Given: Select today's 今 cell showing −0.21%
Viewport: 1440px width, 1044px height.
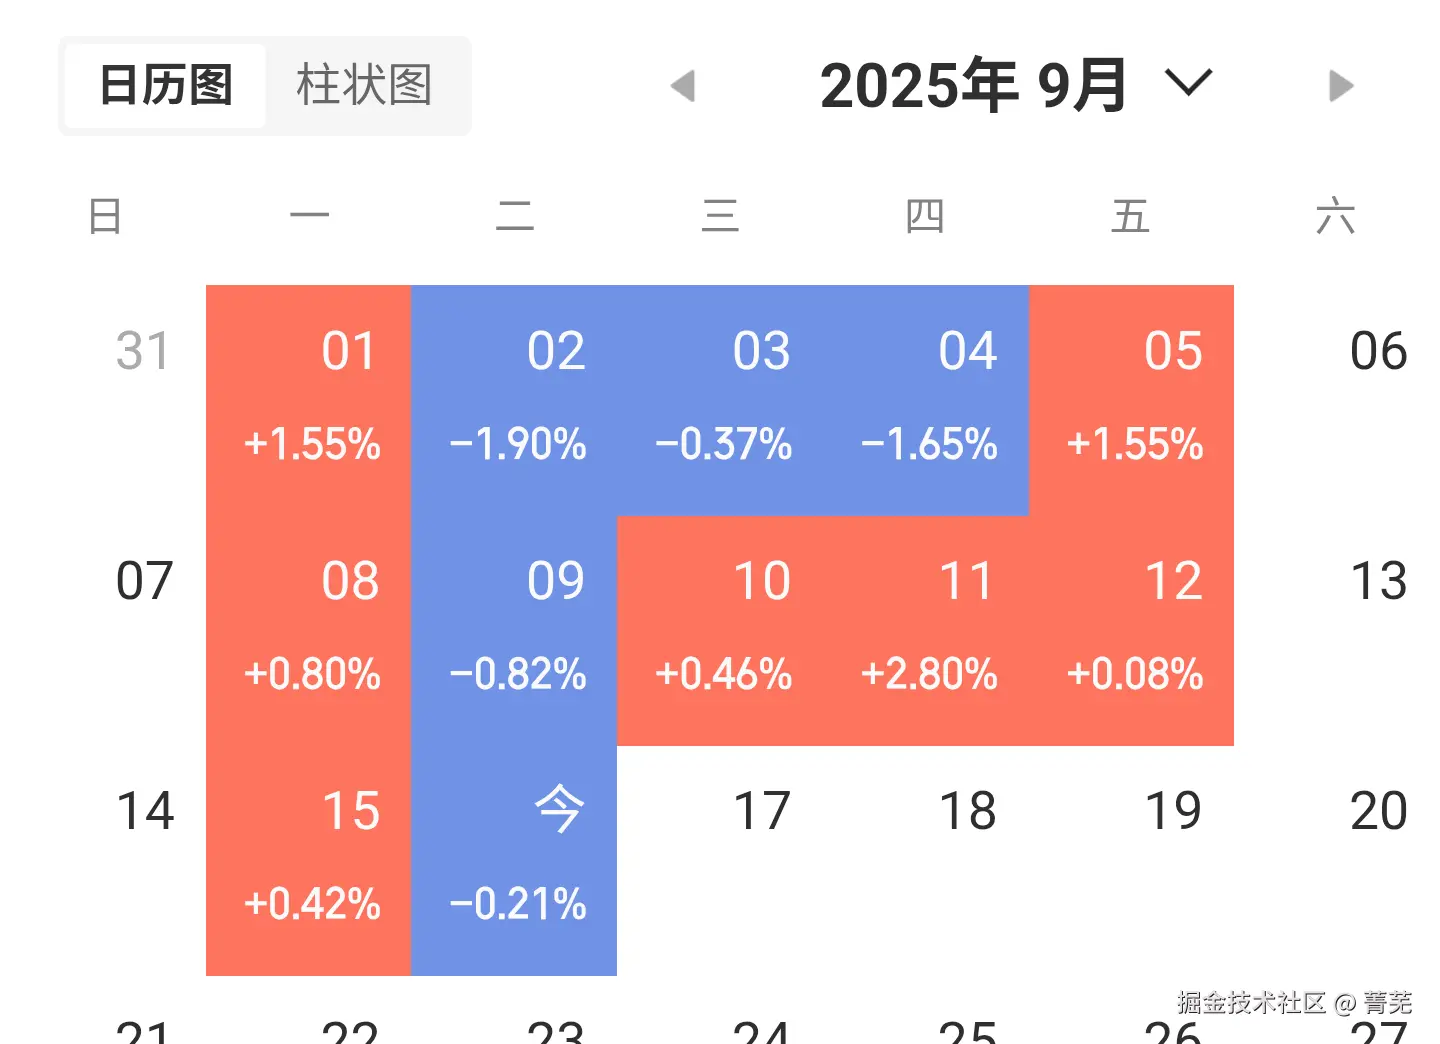Looking at the screenshot, I should [x=514, y=860].
